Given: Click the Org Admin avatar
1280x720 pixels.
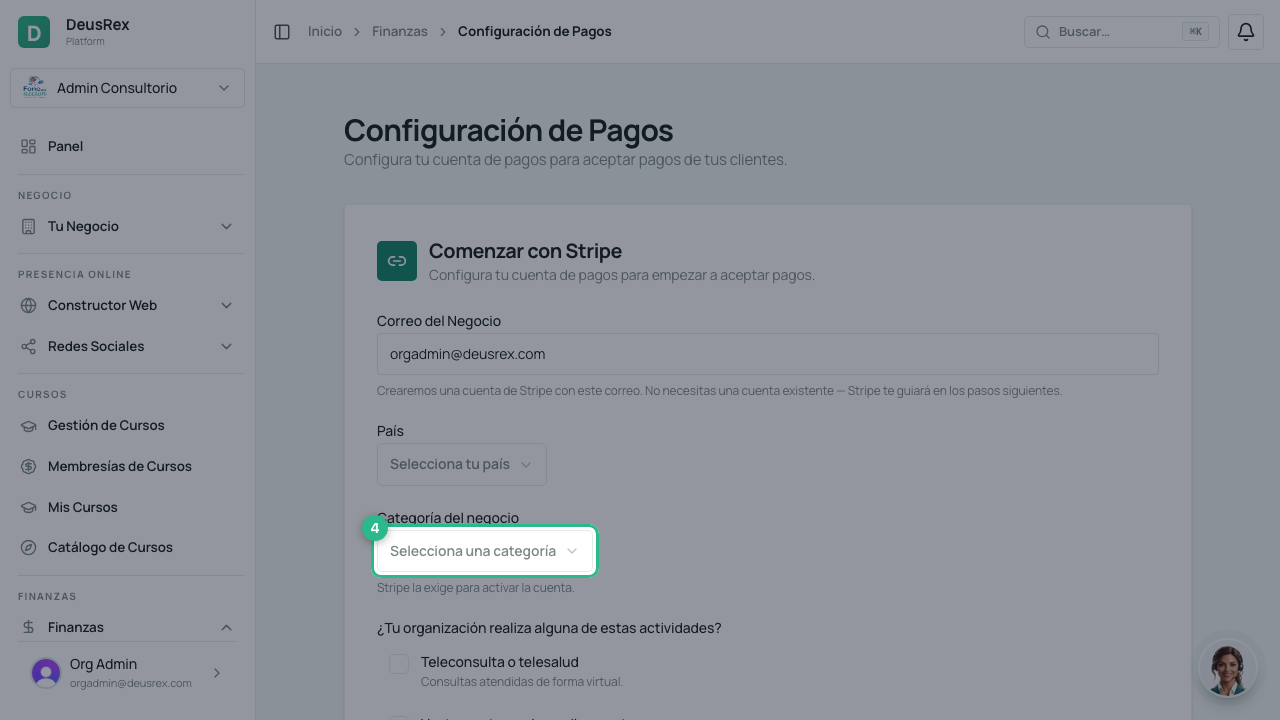Looking at the screenshot, I should coord(46,673).
